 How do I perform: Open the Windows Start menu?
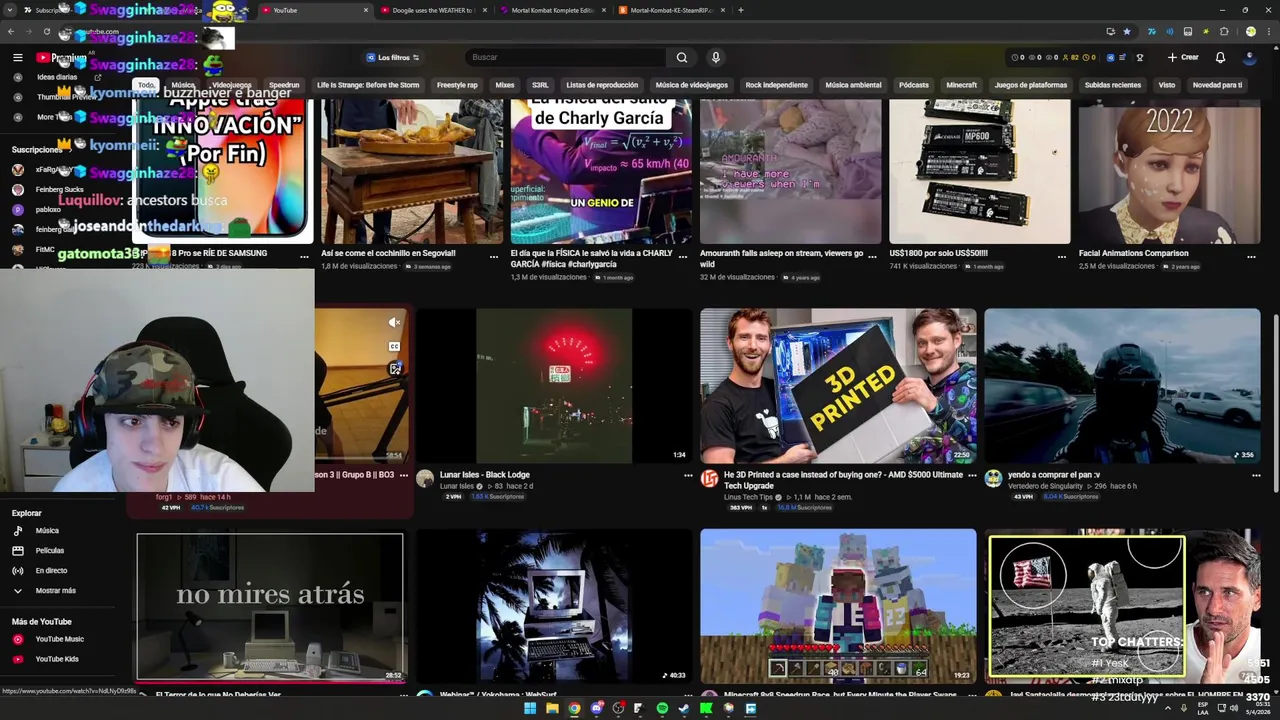click(x=530, y=709)
